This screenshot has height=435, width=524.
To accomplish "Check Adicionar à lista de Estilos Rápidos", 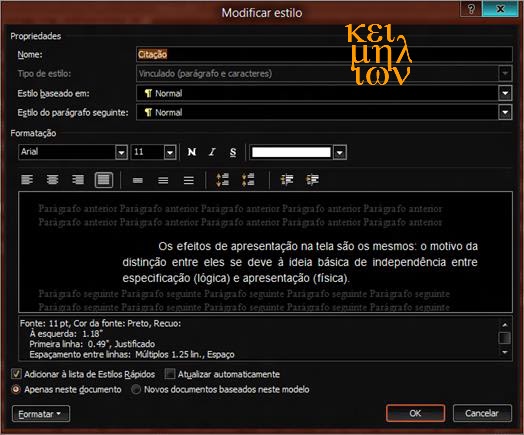I will click(x=16, y=374).
